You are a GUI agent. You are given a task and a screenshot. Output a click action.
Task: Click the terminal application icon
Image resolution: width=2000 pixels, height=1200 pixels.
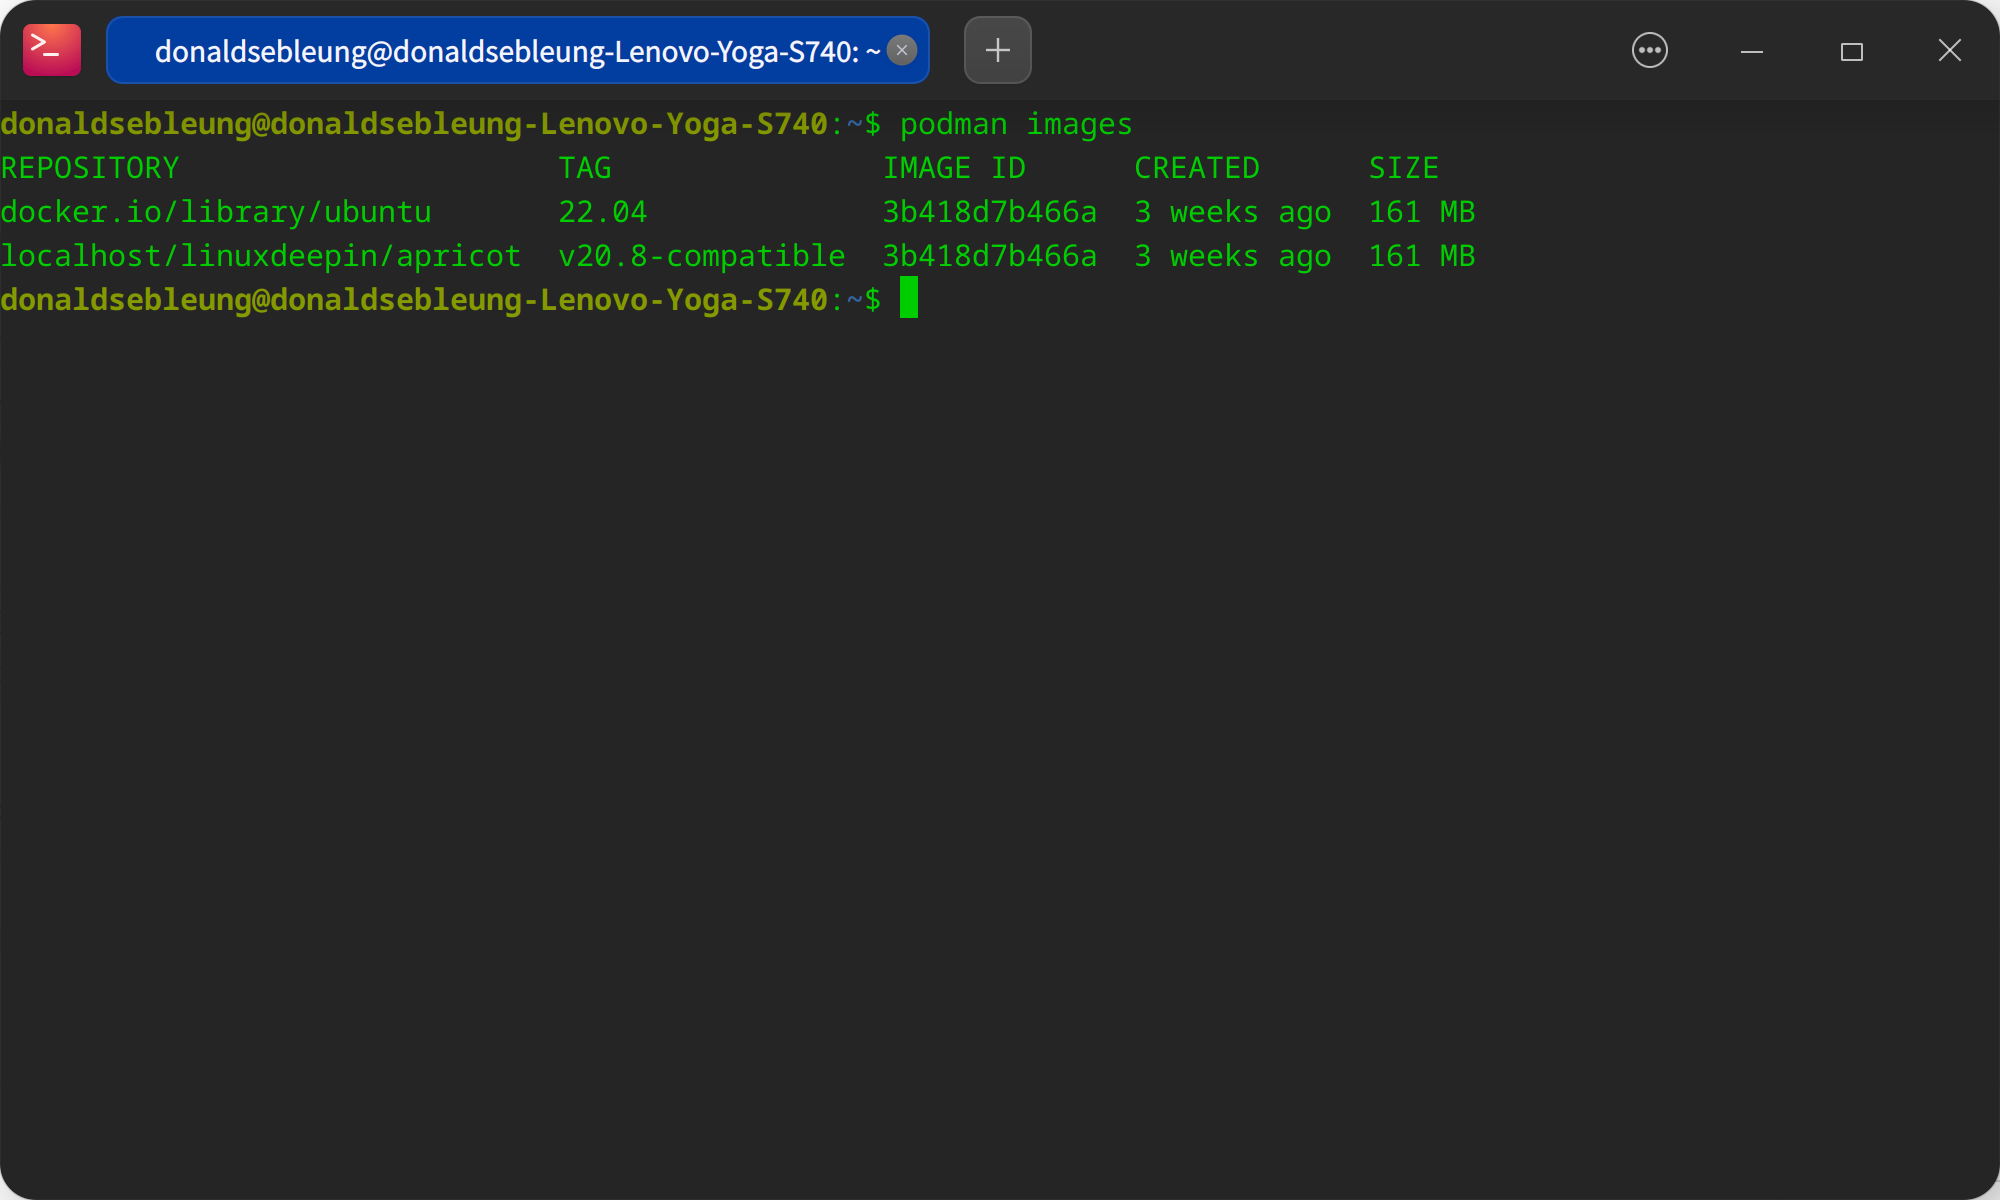coord(51,49)
